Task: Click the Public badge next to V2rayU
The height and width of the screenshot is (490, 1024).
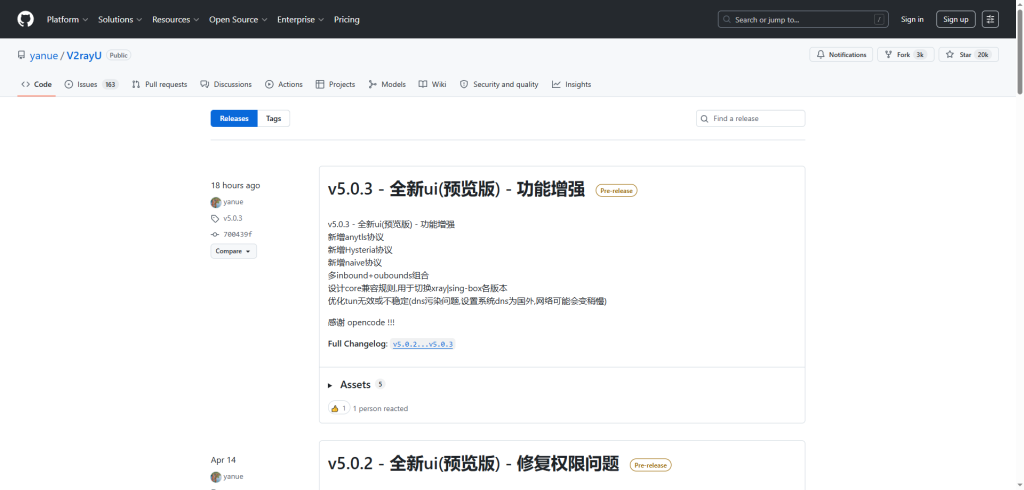Action: (118, 56)
